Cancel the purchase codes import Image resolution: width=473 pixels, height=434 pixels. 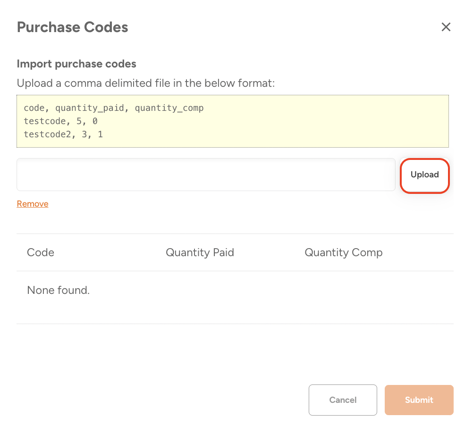(x=343, y=400)
